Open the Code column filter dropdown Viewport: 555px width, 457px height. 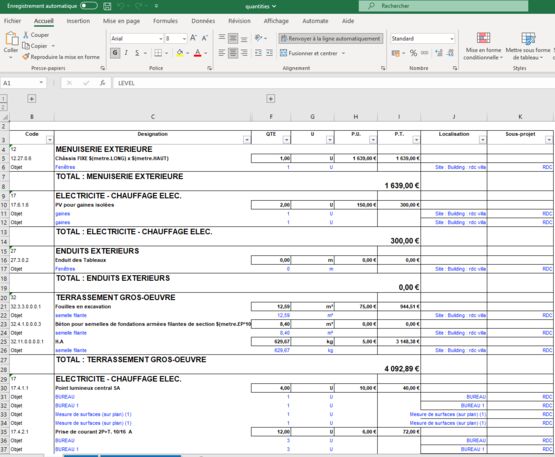50,140
